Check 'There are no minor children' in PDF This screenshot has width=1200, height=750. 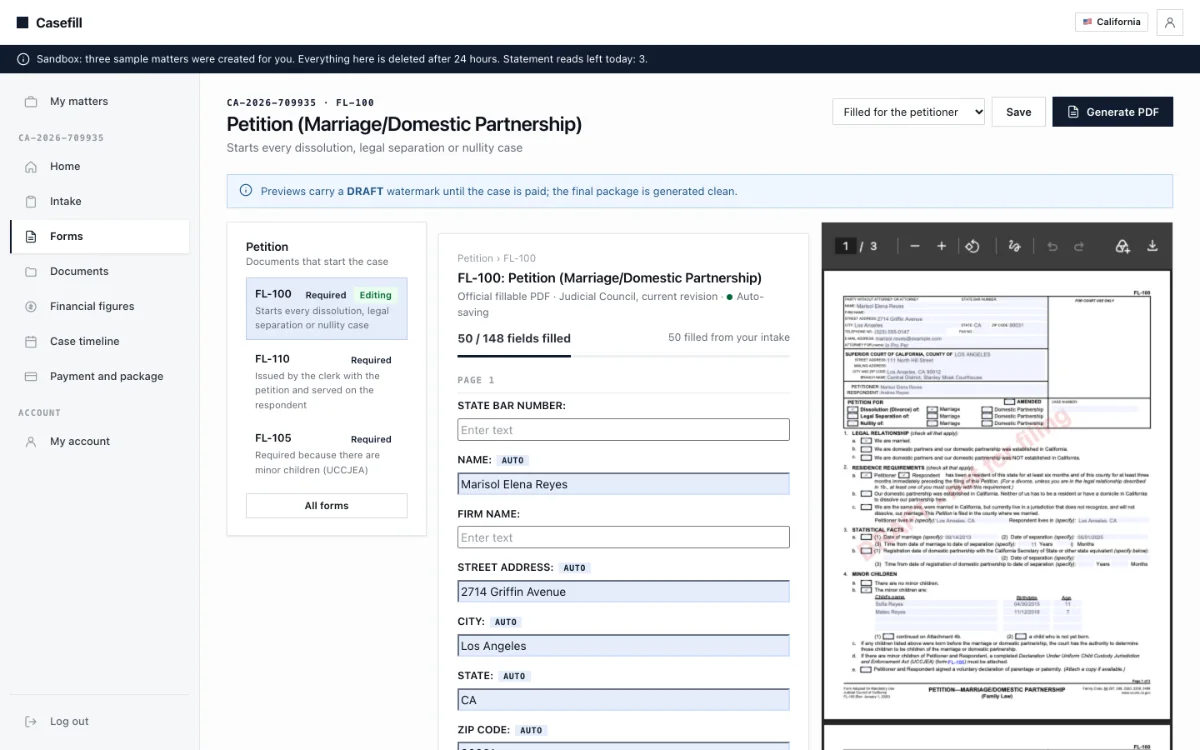point(868,582)
